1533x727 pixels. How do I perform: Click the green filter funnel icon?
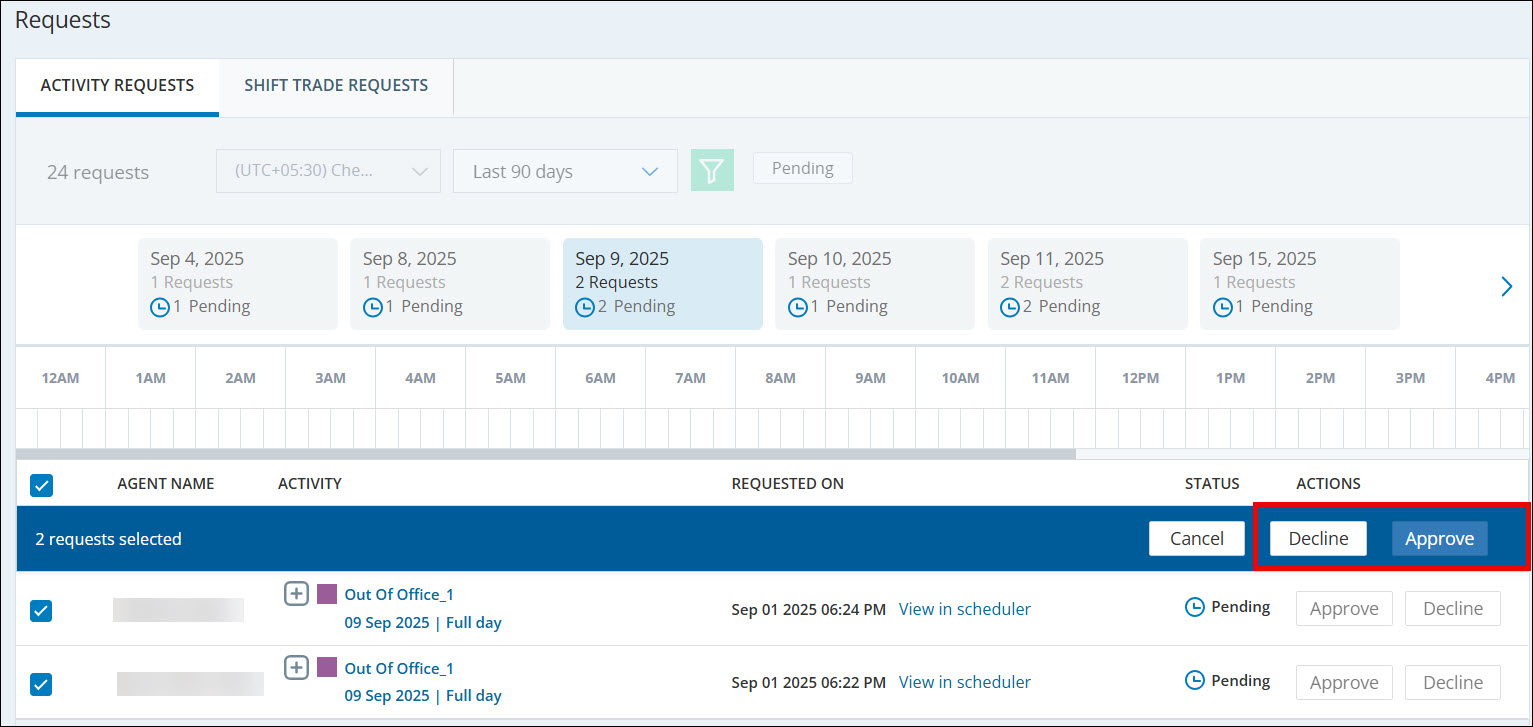pos(712,171)
